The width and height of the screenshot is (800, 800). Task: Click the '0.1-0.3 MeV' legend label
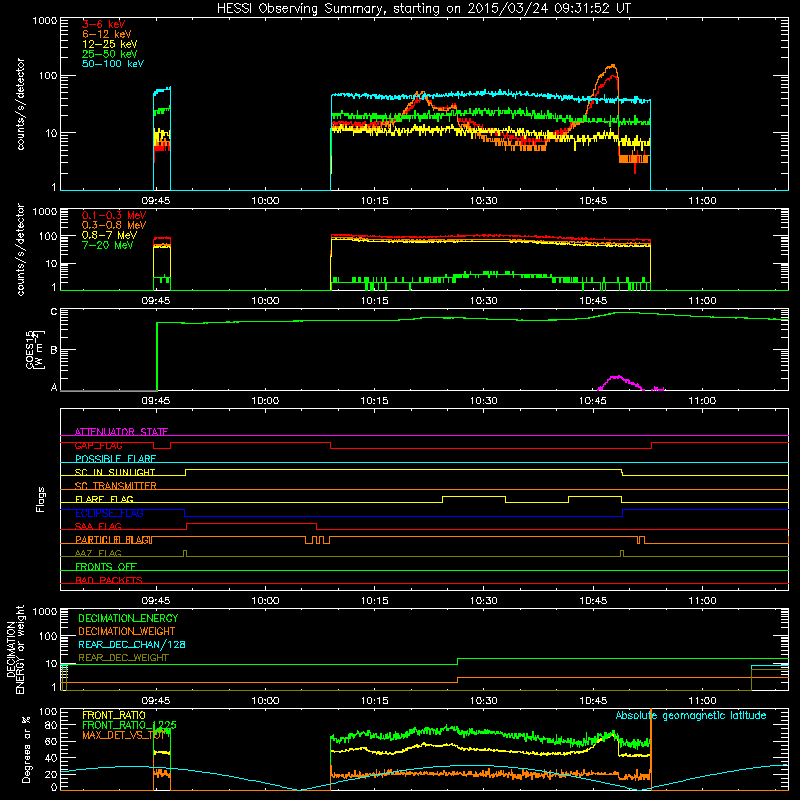114,215
